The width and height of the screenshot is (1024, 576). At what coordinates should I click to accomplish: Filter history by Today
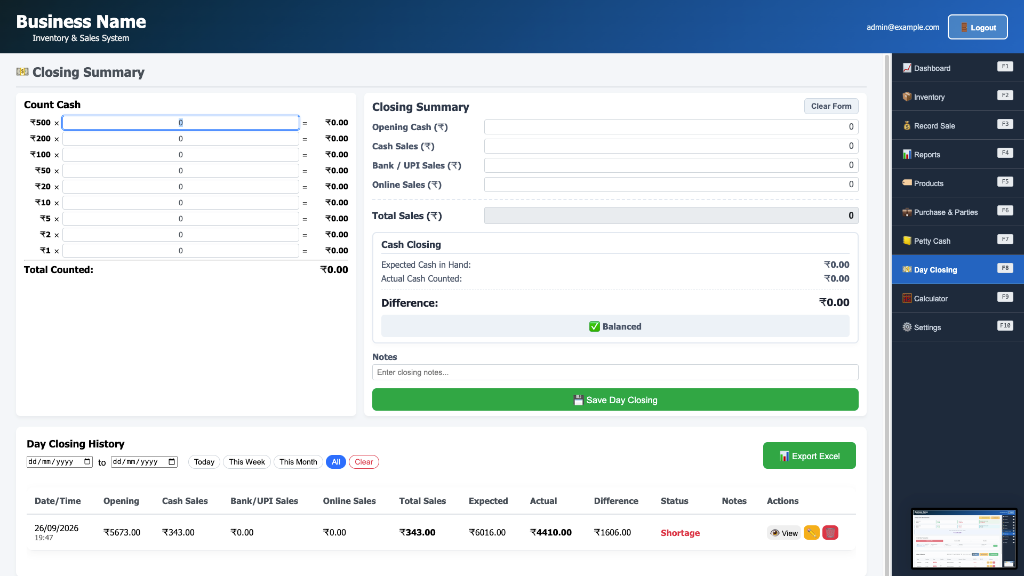click(x=204, y=462)
